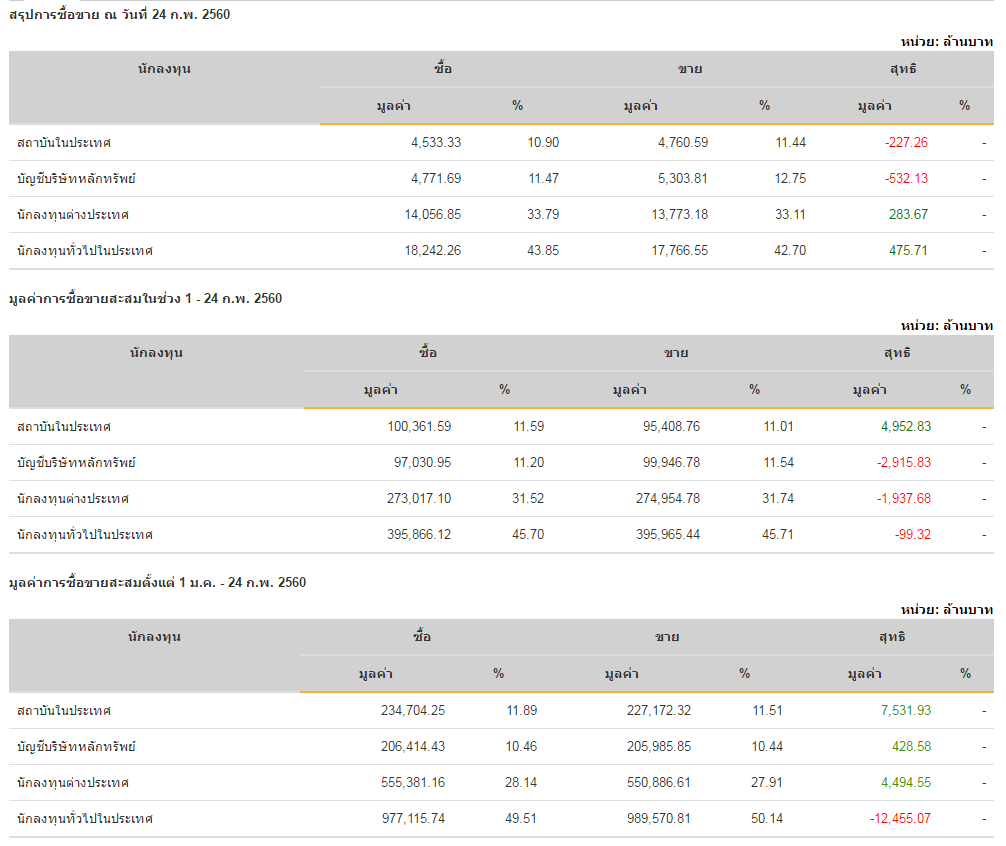The width and height of the screenshot is (1006, 846).
Task: Click the net value -99.32
Action: pos(912,535)
